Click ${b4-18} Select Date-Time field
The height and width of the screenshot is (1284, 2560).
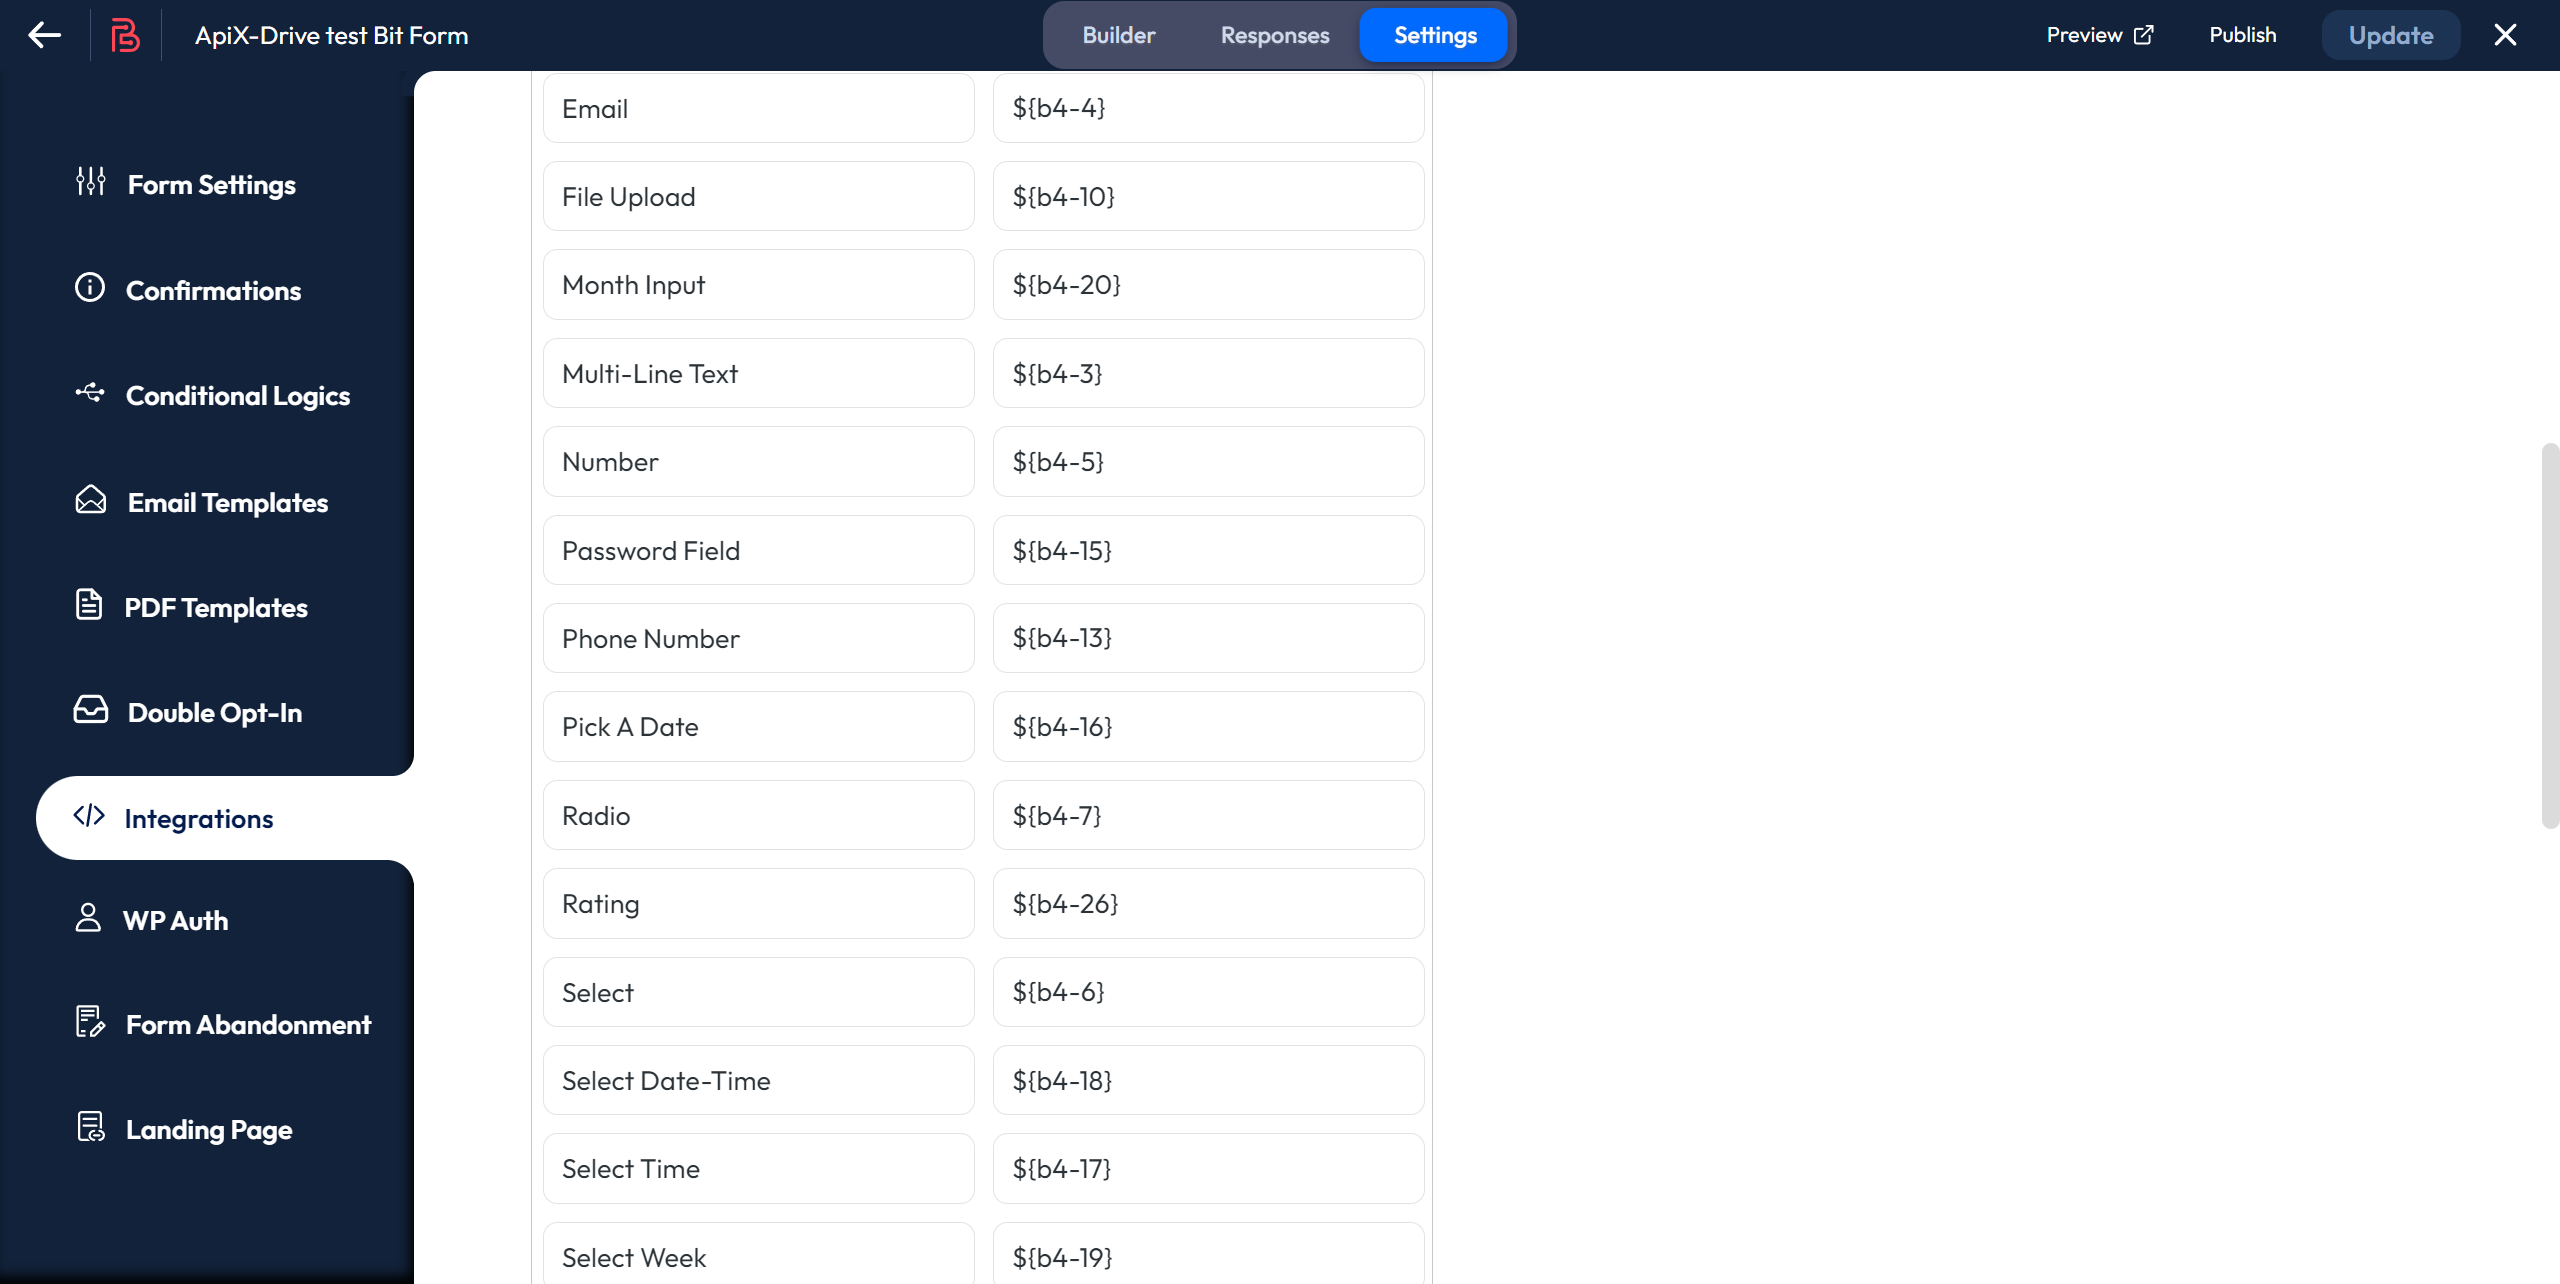[1208, 1081]
